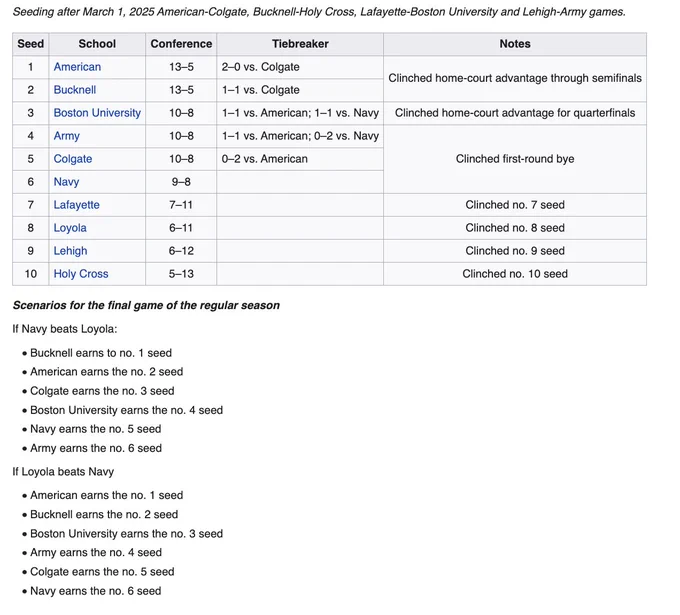Select 'Bucknell earns to no. 1 seed'
The height and width of the screenshot is (615, 680).
[101, 353]
